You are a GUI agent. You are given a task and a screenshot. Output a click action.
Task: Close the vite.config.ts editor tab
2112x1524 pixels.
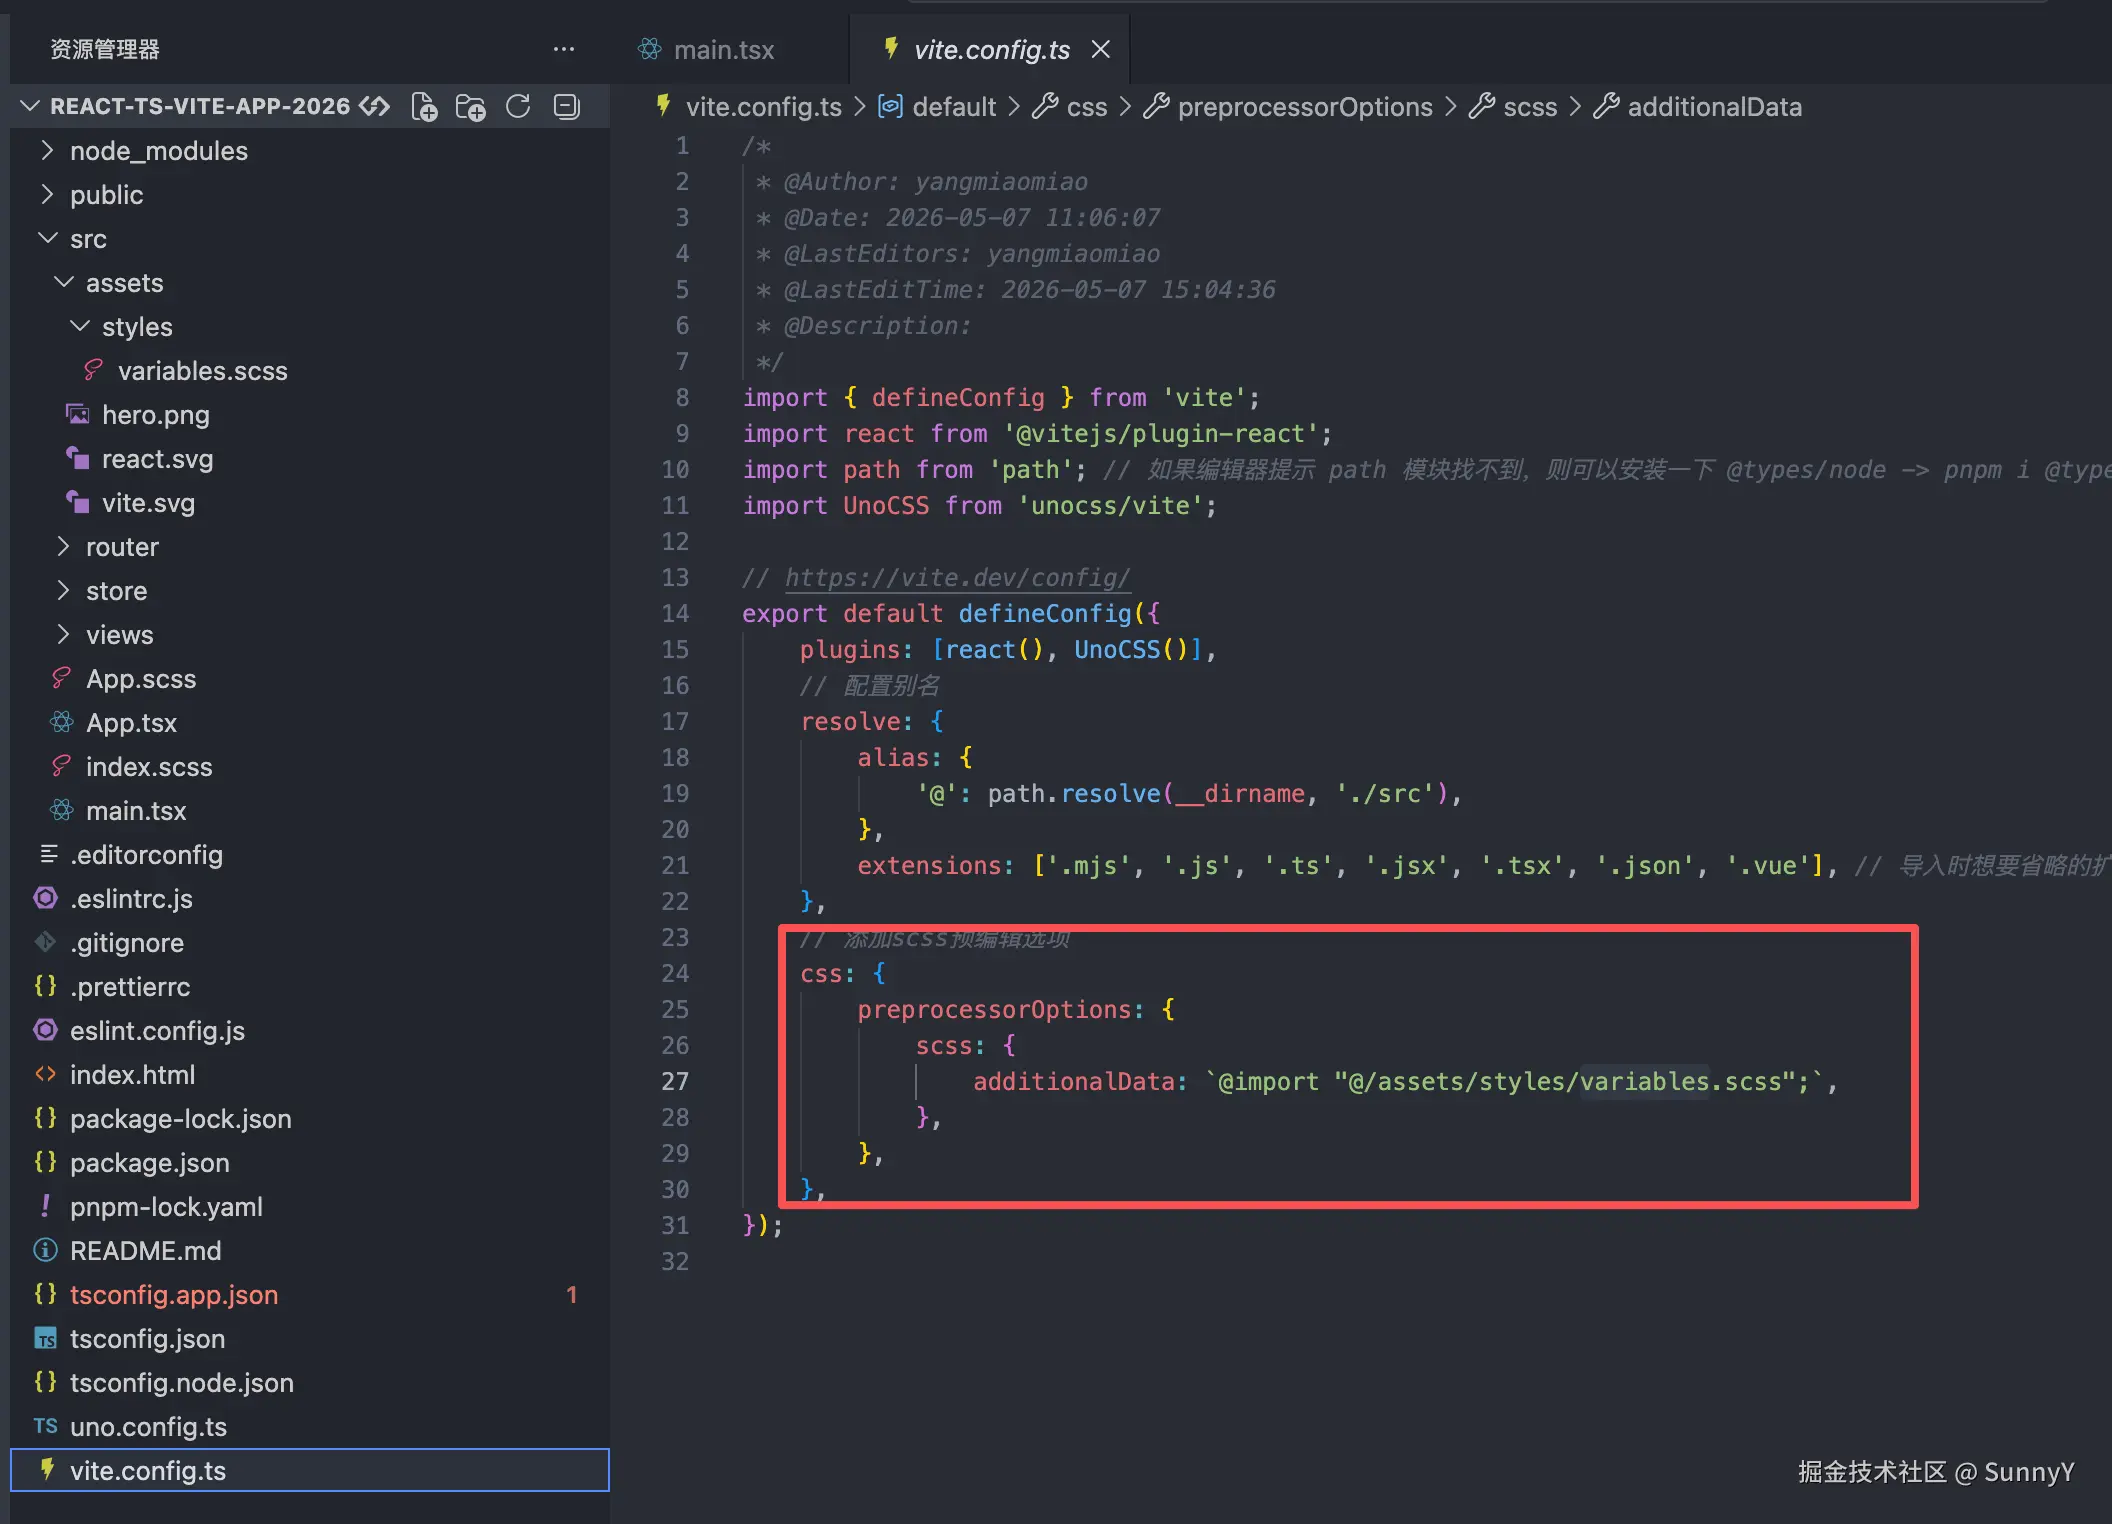tap(1101, 49)
